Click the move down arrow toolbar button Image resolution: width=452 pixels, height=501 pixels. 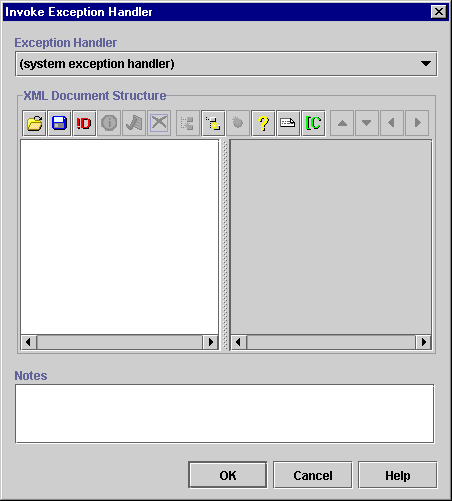coord(367,123)
